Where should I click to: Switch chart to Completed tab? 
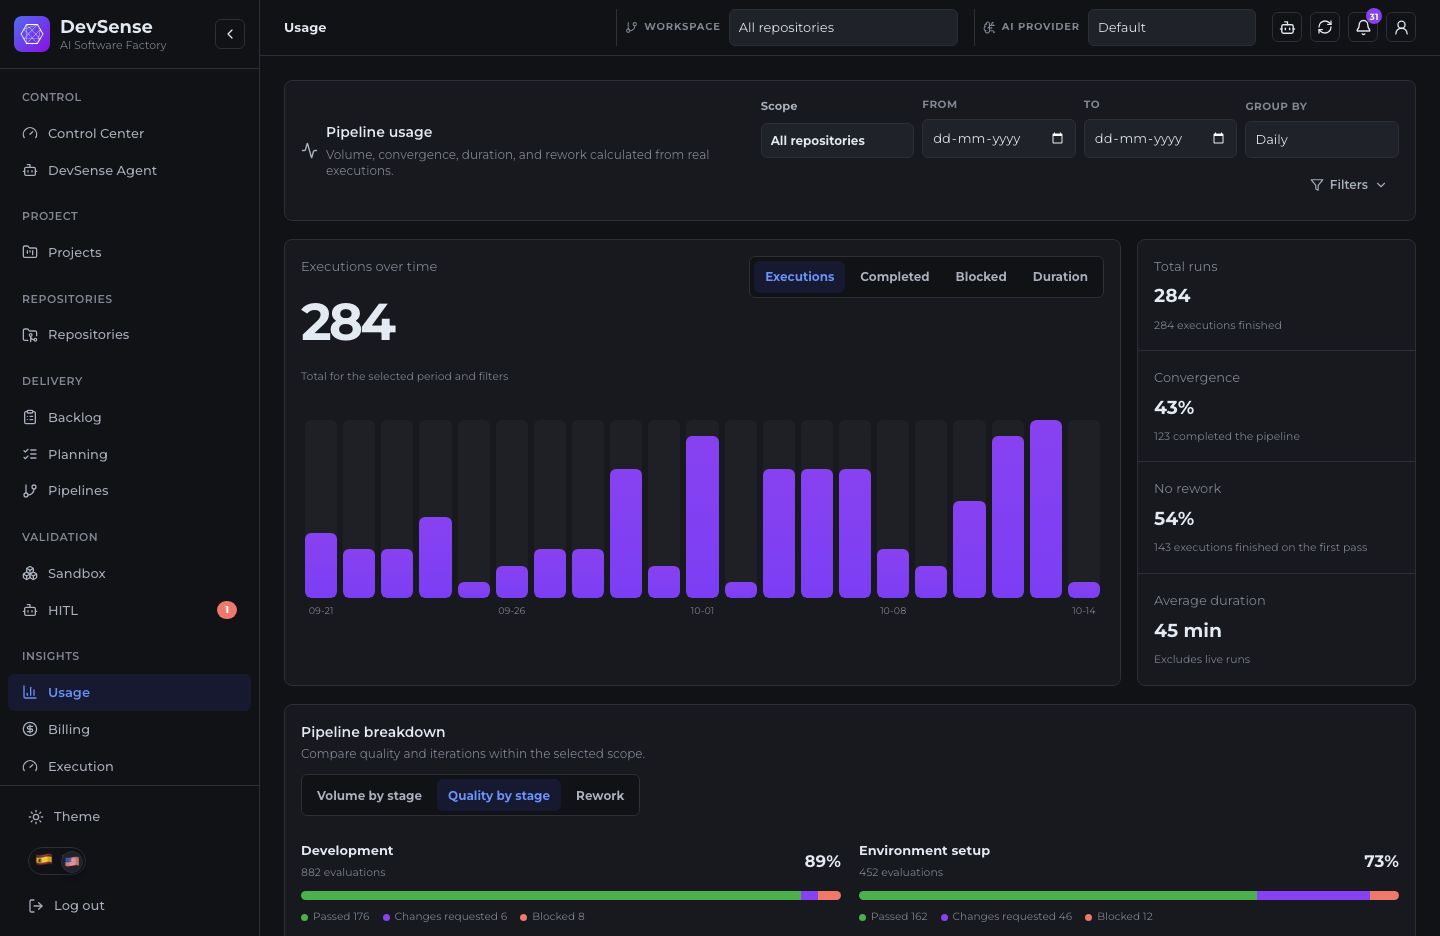894,277
